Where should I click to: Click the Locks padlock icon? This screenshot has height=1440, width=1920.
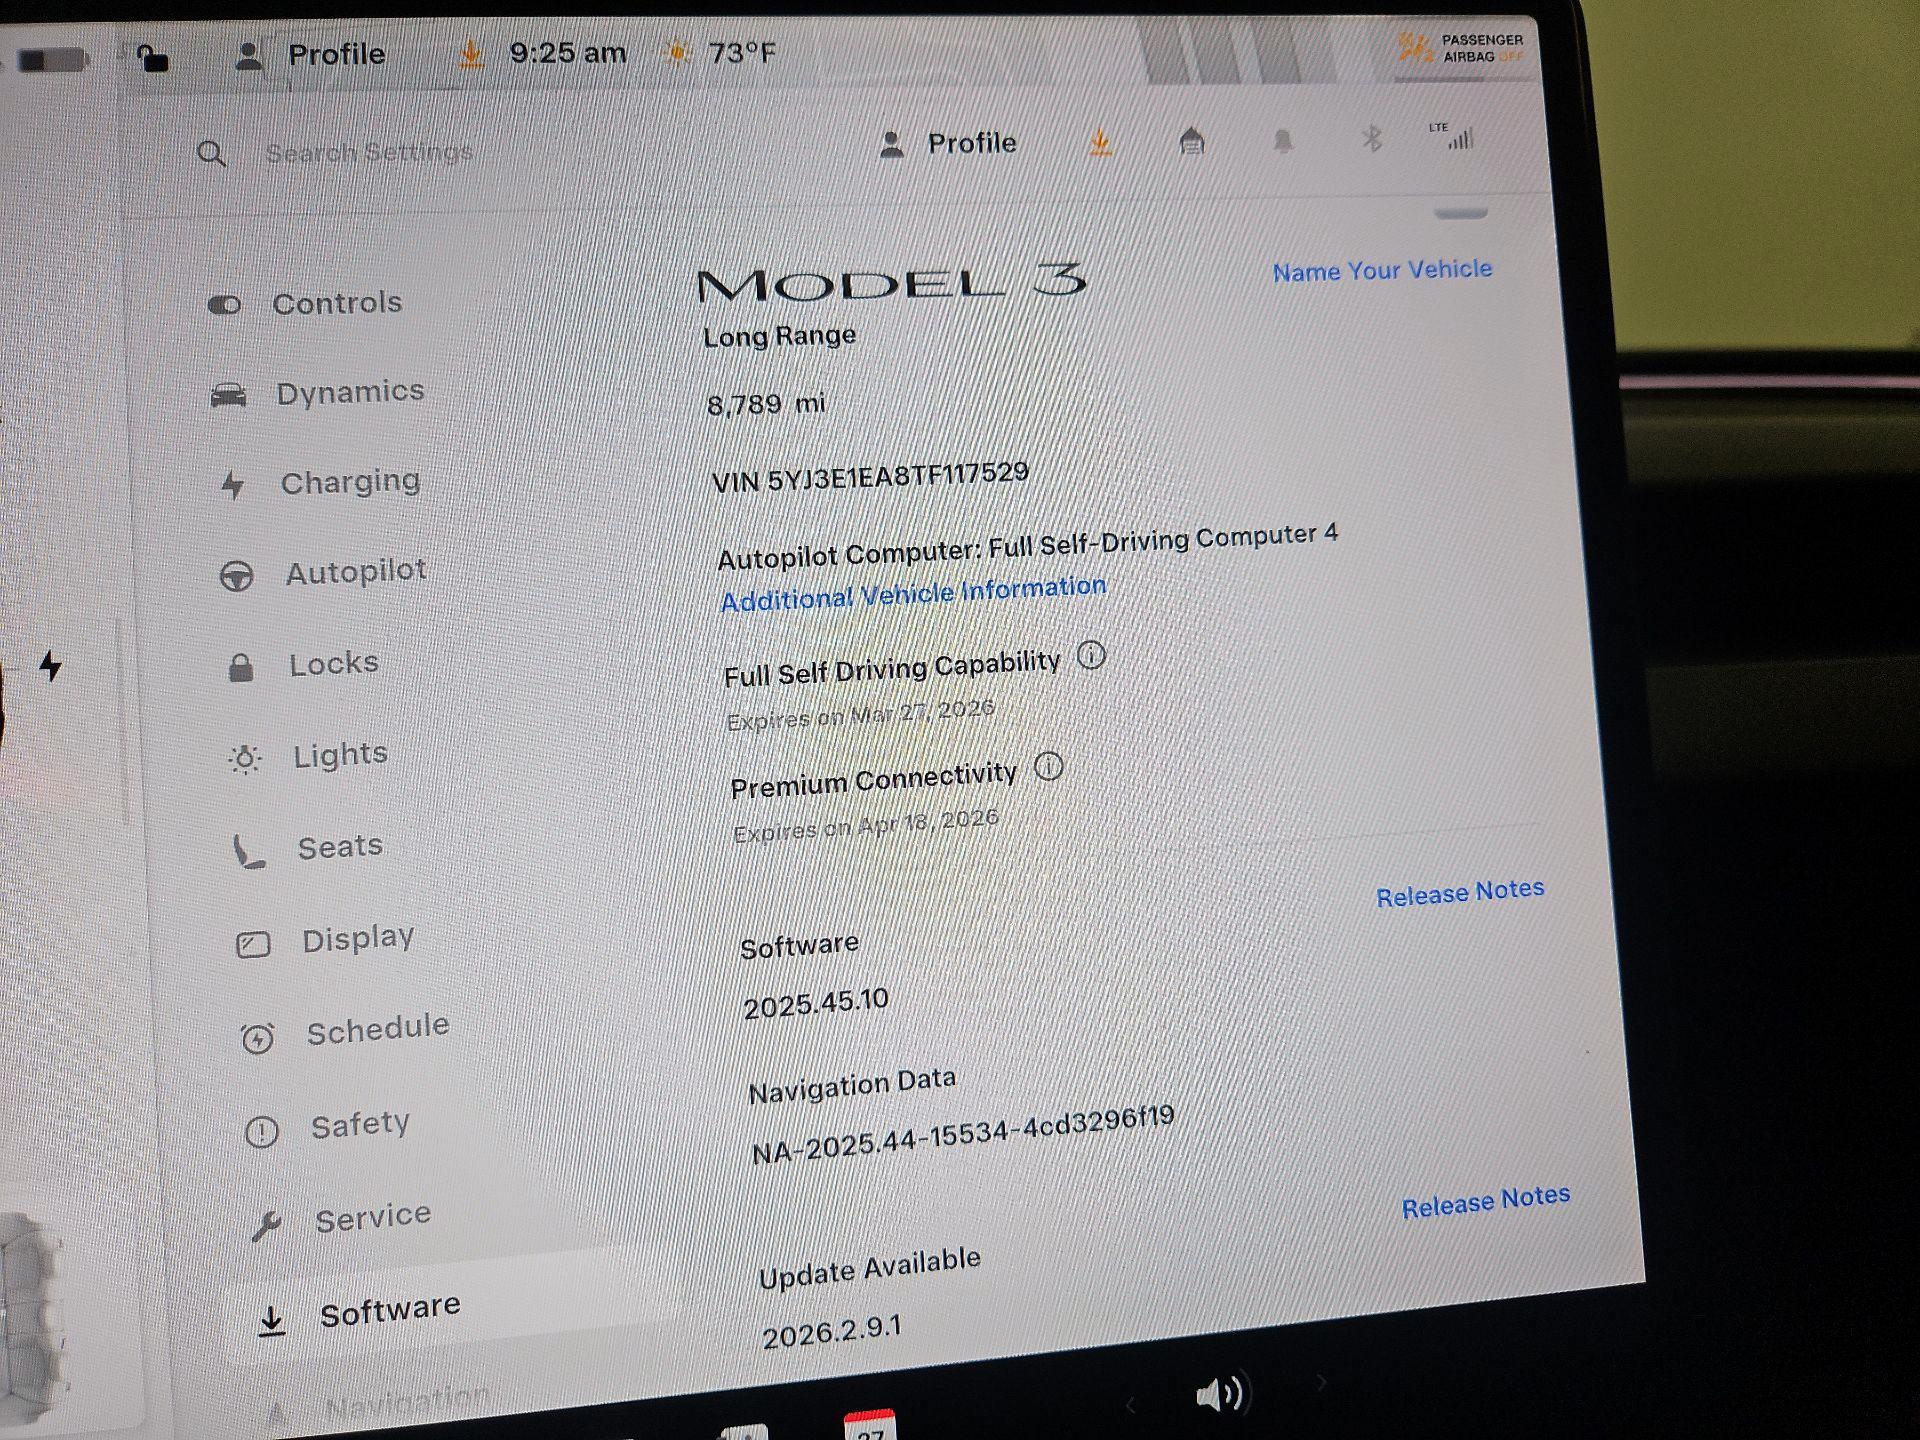240,667
